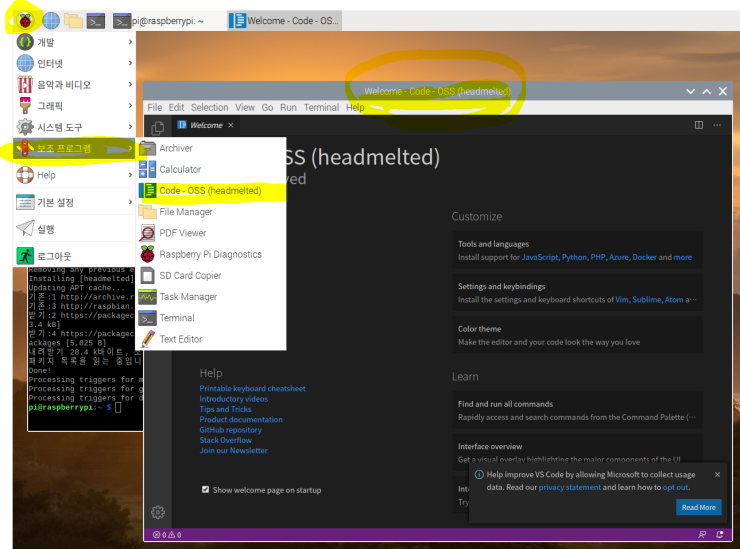Expand the Help submenu in main menu
The width and height of the screenshot is (740, 549).
pos(75,175)
